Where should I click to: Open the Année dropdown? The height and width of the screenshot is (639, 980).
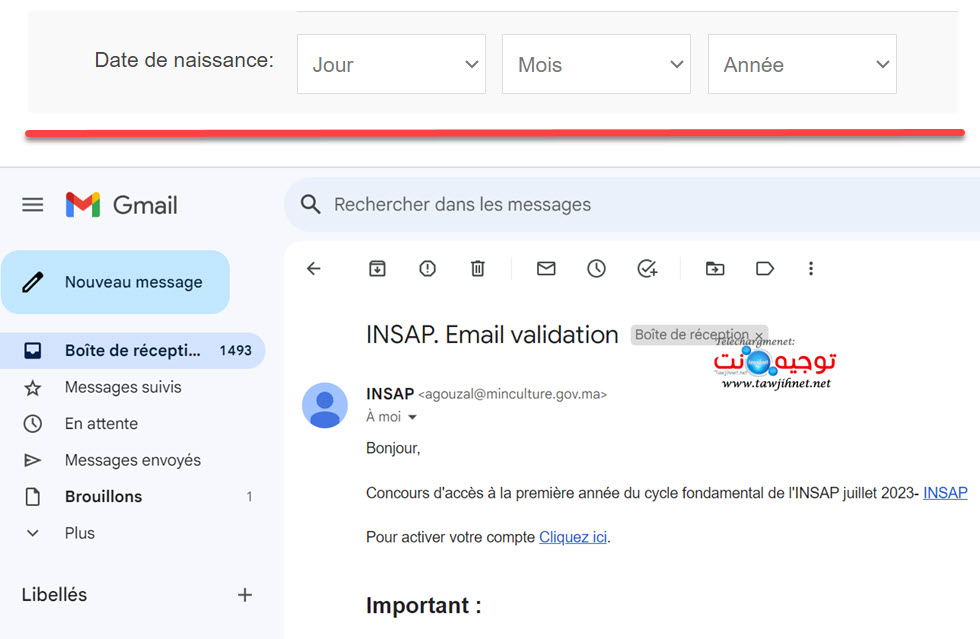click(801, 64)
